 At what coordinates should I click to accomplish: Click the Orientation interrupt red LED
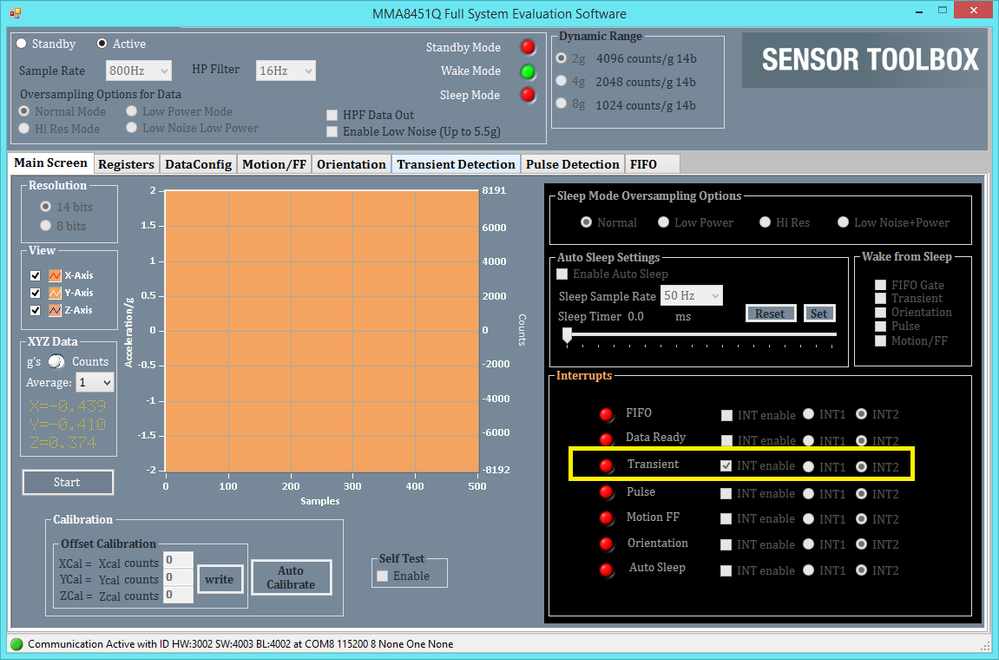[607, 544]
